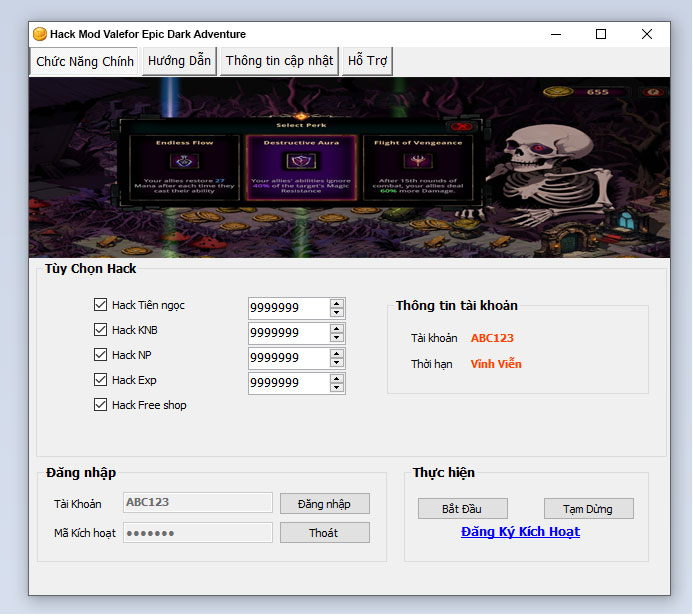Uncheck the Hack Tiên ngọc checkbox
Image resolution: width=693 pixels, height=616 pixels.
coord(100,304)
